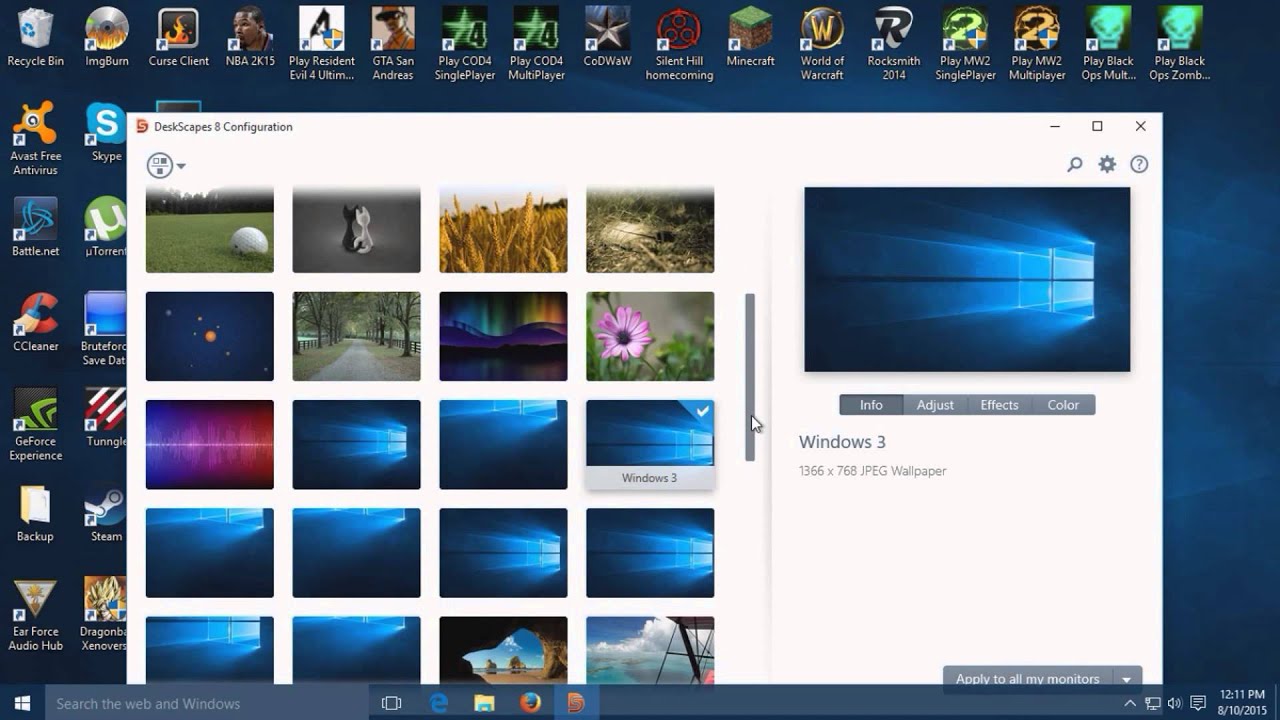Open the Avast Free Antivirus icon
Viewport: 1280px width, 720px height.
tap(36, 139)
